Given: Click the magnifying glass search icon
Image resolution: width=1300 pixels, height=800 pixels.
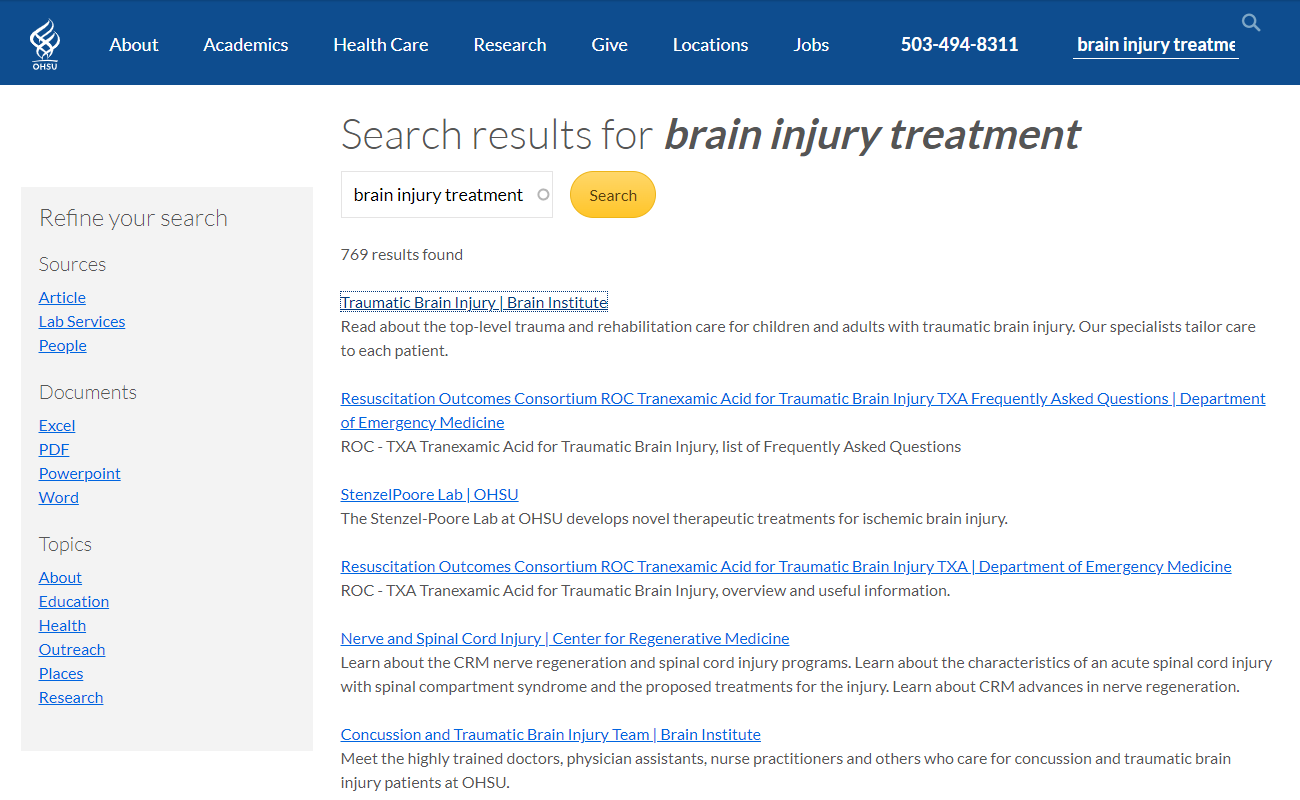Looking at the screenshot, I should coord(1250,22).
